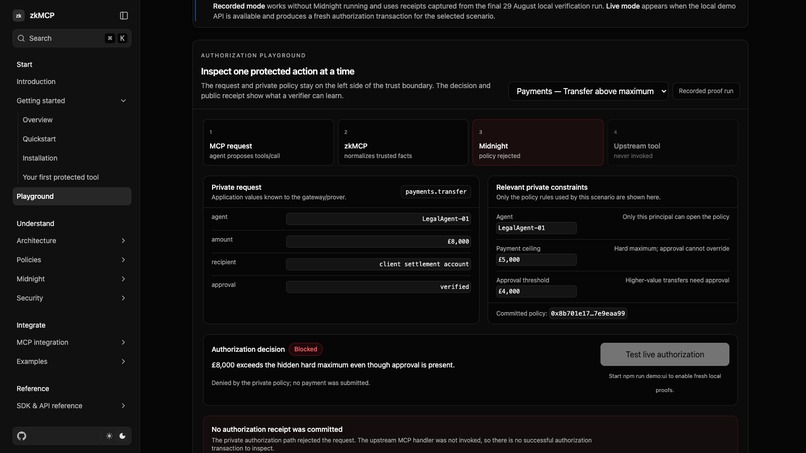The height and width of the screenshot is (453, 806).
Task: Open the scenario dropdown Payments — Transfer above maximum
Action: (588, 91)
